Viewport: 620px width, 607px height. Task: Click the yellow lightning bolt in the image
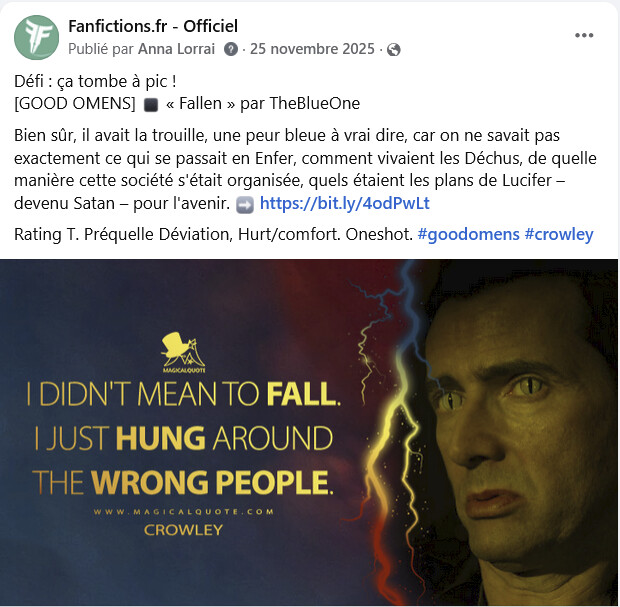391,455
